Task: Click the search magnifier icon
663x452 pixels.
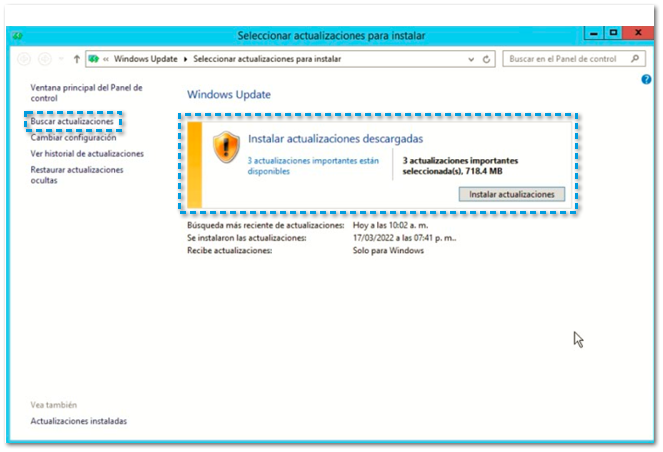Action: coord(635,58)
